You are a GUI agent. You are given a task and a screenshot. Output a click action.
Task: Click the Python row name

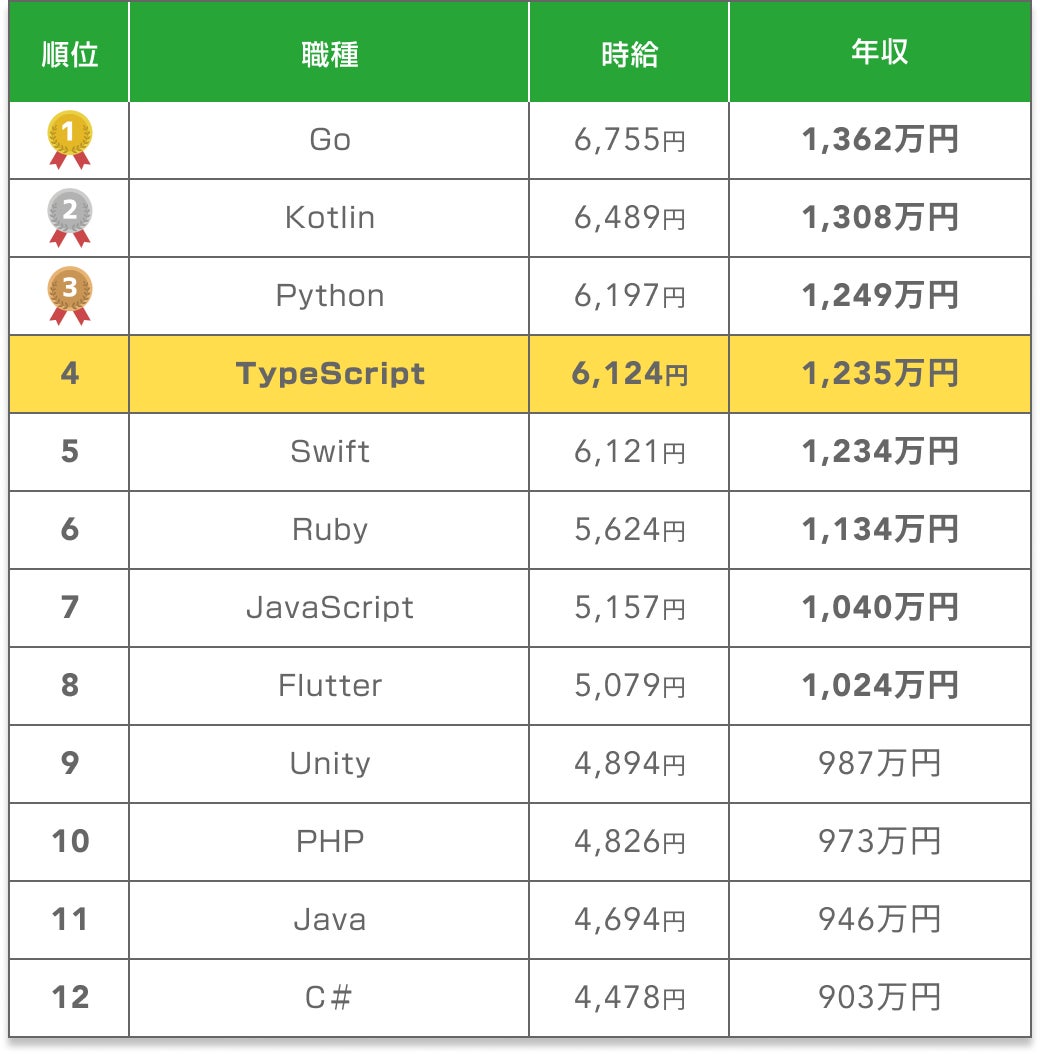point(329,296)
